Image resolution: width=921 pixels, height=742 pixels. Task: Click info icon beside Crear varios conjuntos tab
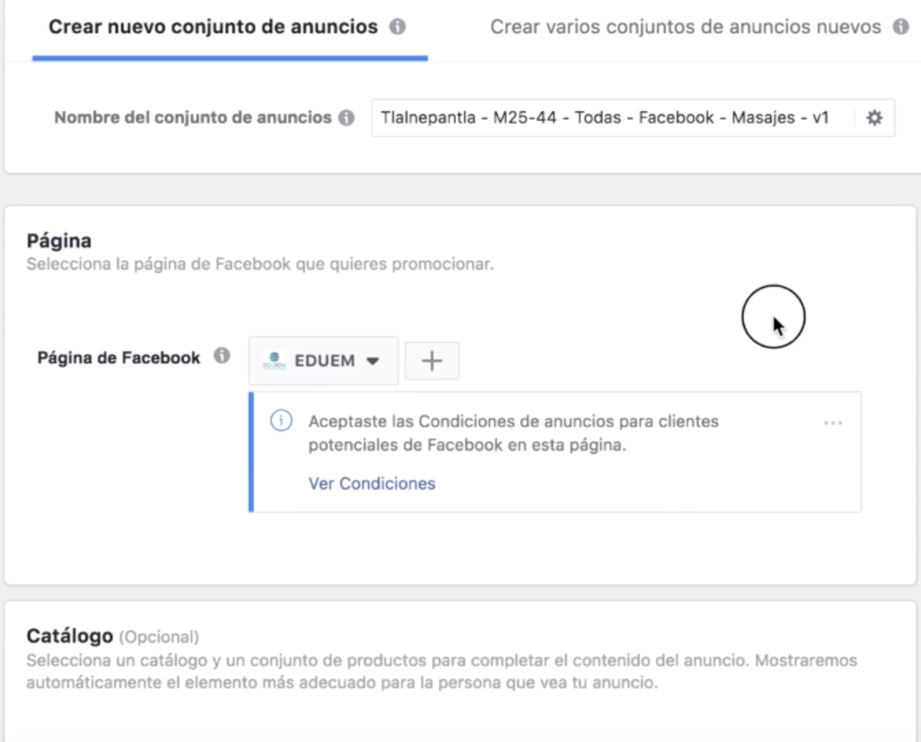(900, 27)
